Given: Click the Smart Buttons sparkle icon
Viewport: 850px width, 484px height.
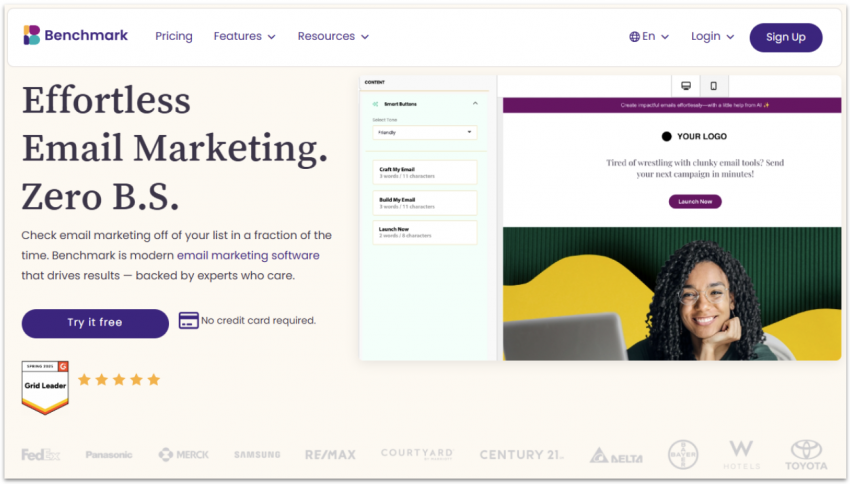Looking at the screenshot, I should tap(375, 104).
